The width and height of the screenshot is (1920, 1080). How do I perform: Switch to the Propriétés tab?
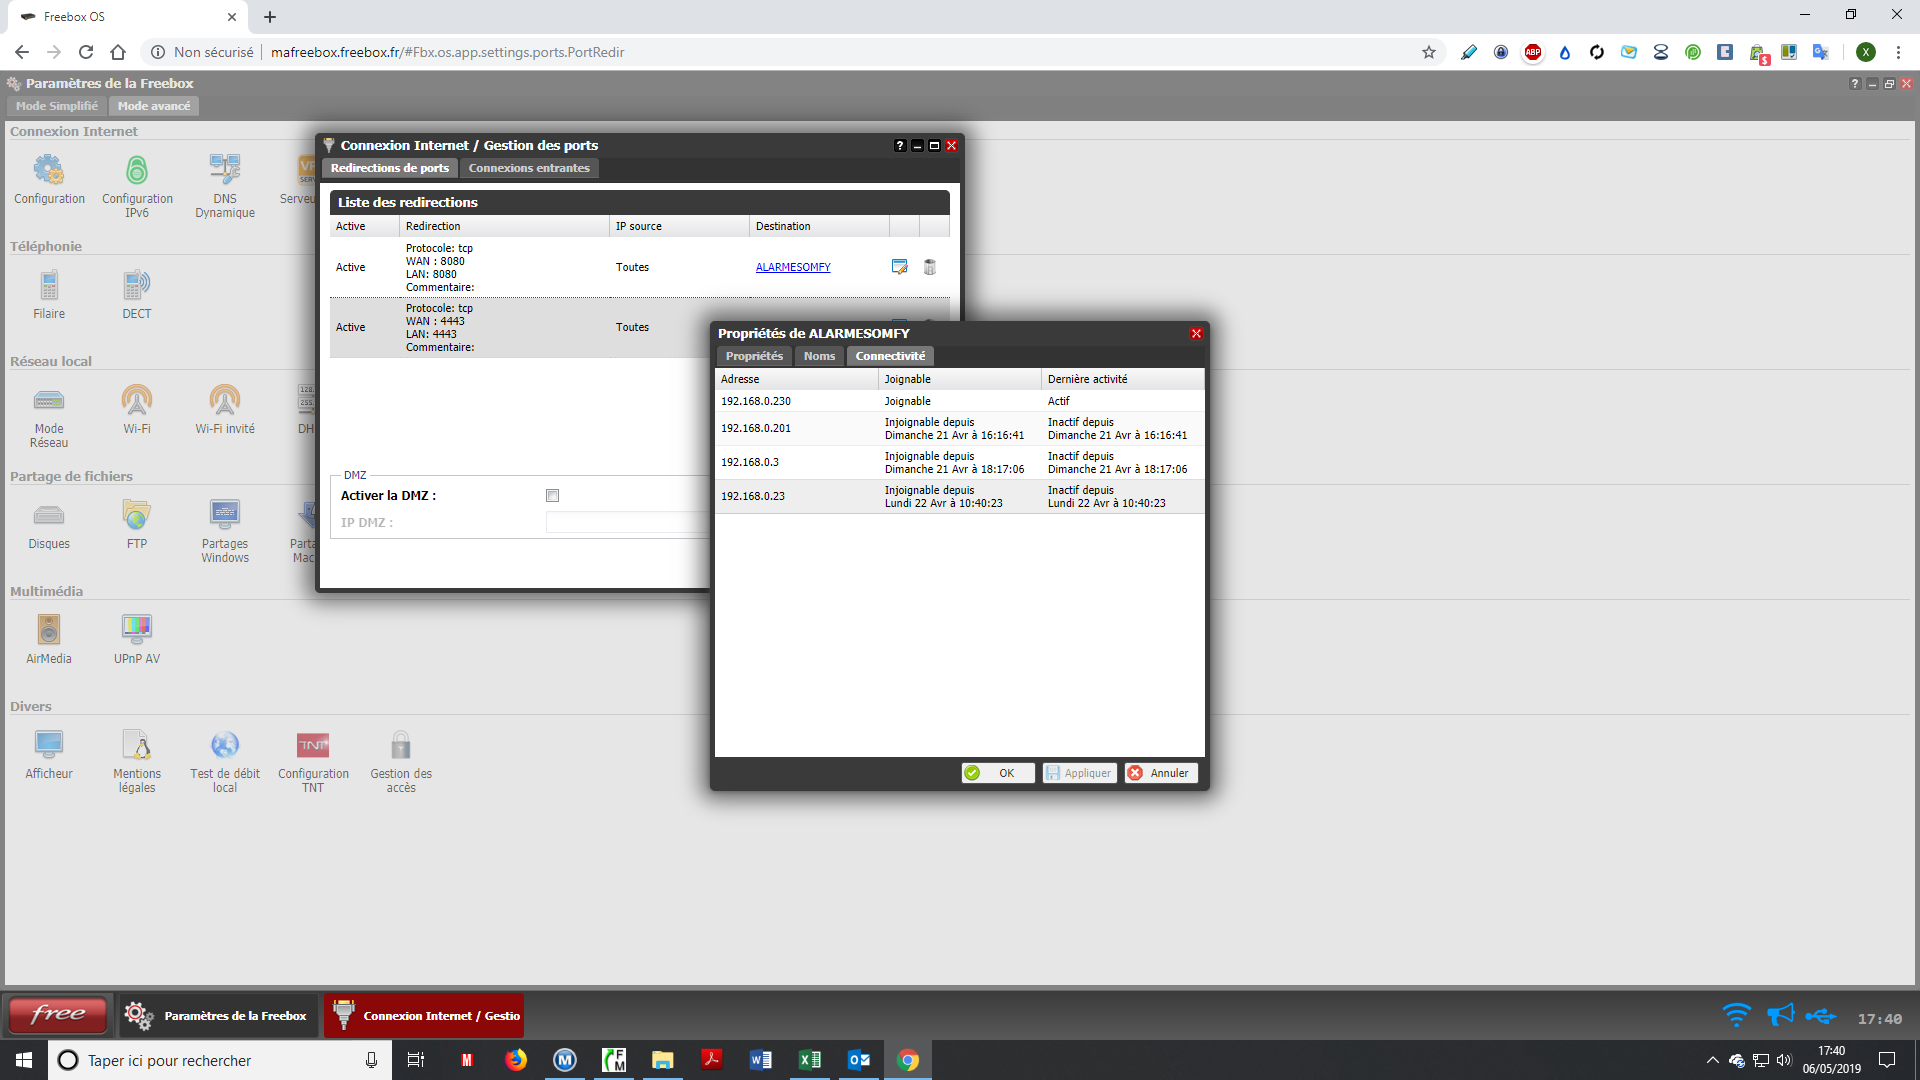[754, 356]
